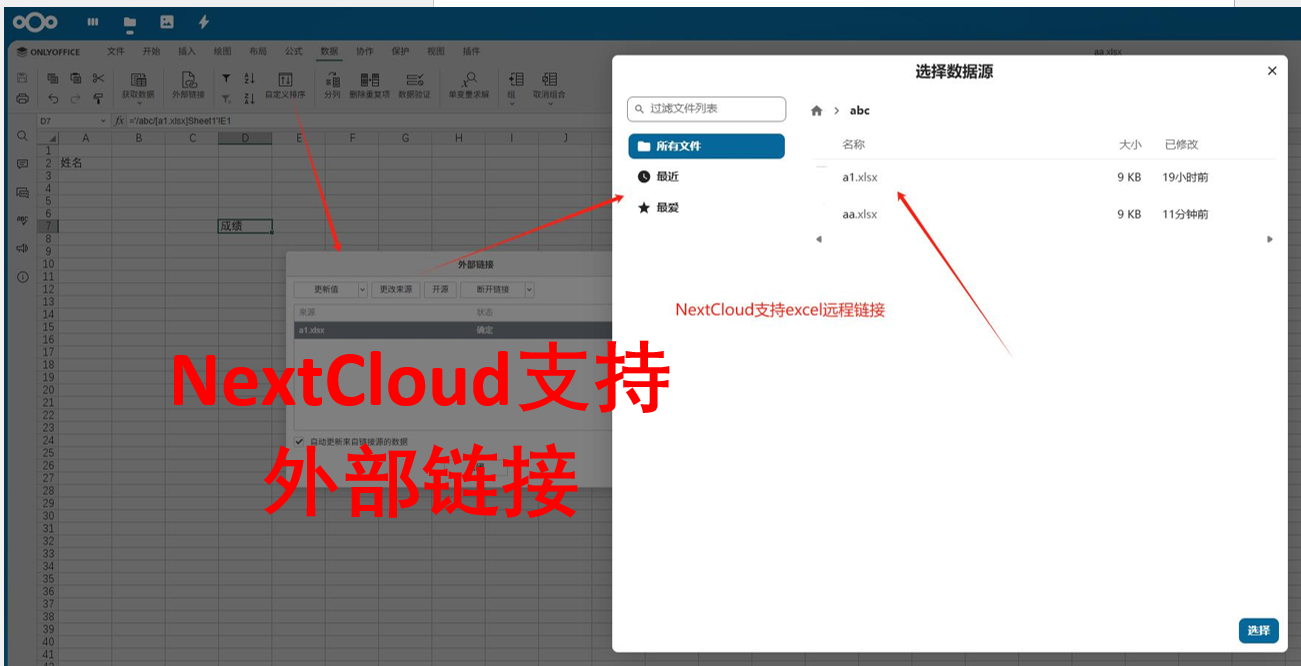Screen dimensions: 1301x666
Task: Click the 开源 open source button
Action: click(440, 289)
